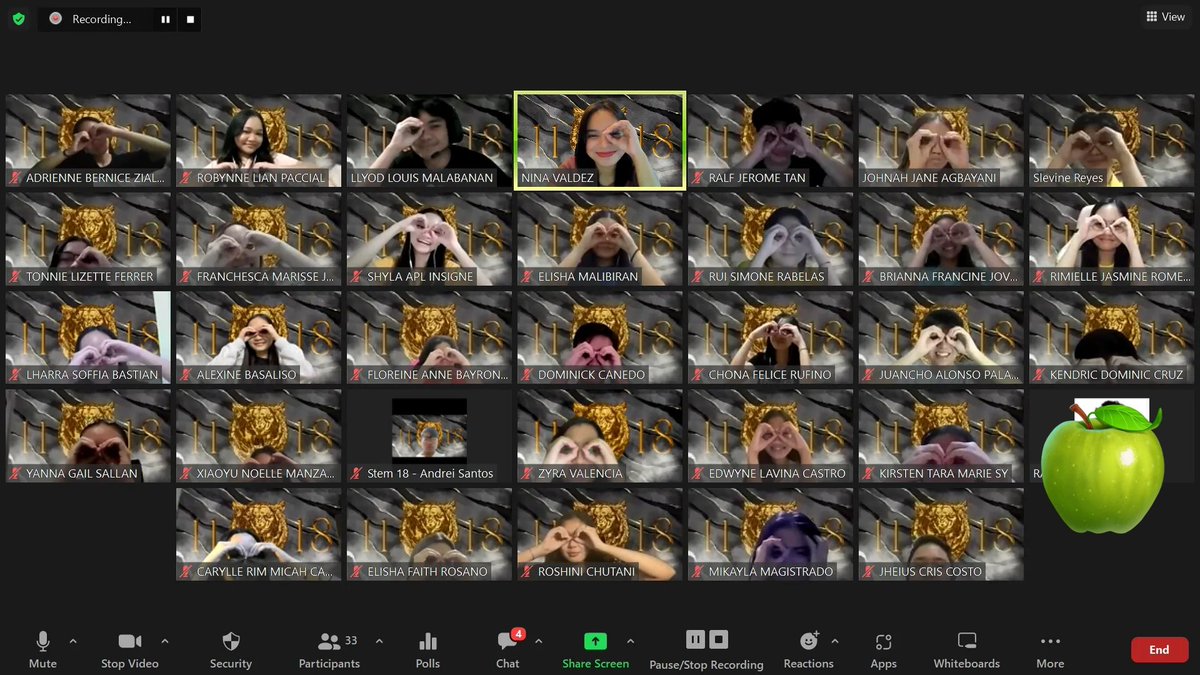Click the name label 'KIRSTEN TARA MARIE SY'
Screen dimensions: 1200x675
pyautogui.click(x=943, y=473)
